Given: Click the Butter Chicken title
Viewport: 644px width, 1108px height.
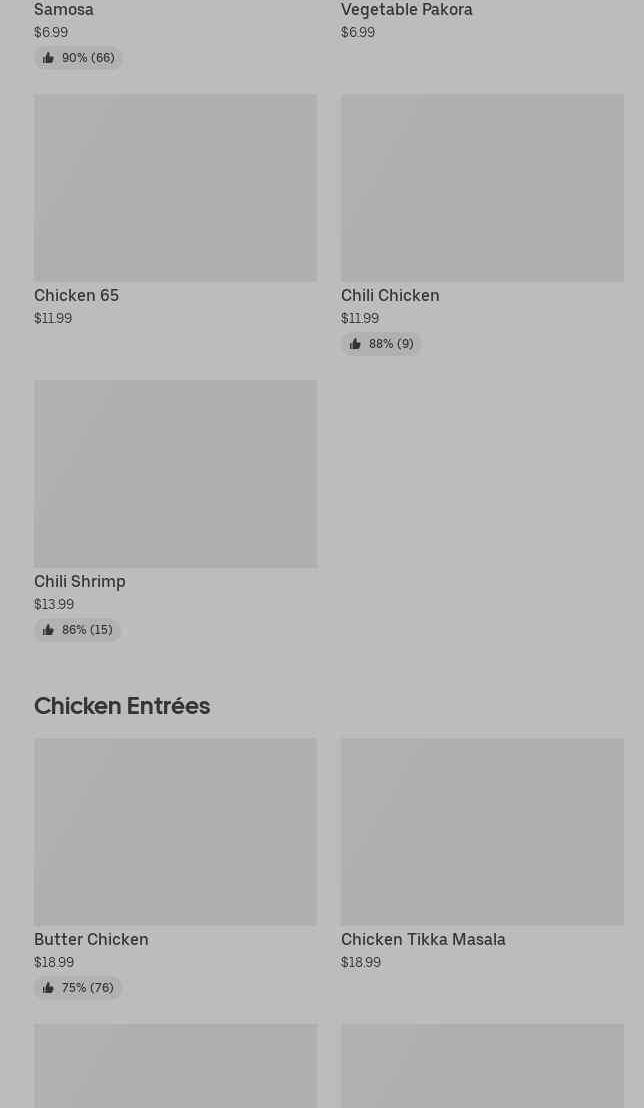Looking at the screenshot, I should [x=91, y=939].
